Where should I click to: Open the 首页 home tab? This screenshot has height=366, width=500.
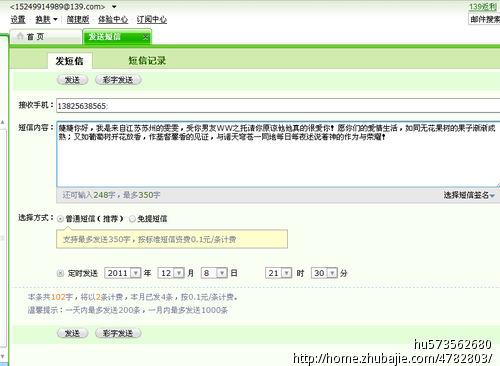point(46,37)
